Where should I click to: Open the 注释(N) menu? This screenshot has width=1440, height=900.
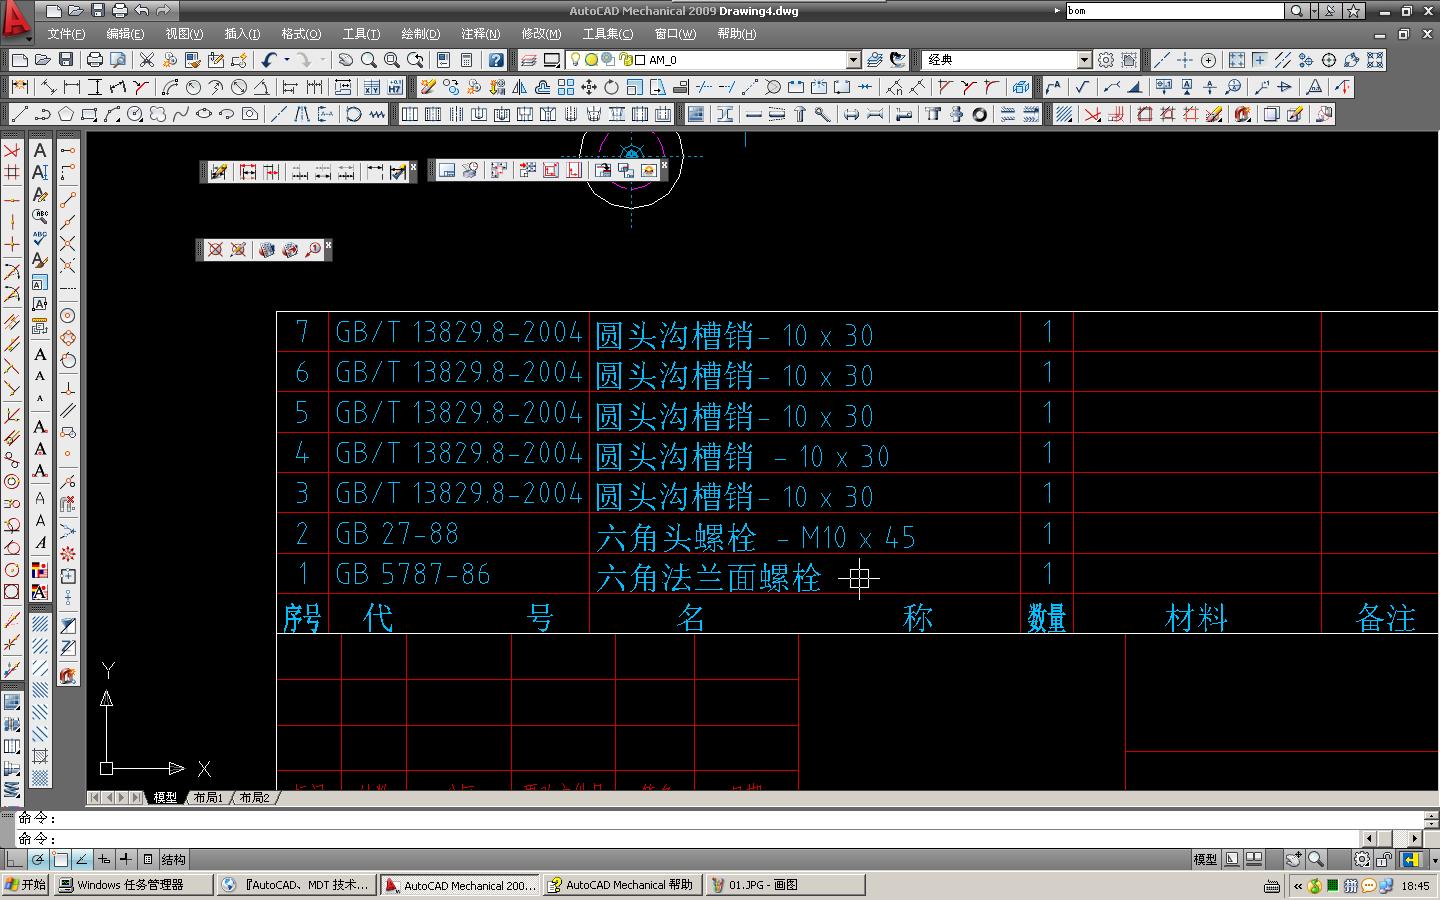point(480,34)
